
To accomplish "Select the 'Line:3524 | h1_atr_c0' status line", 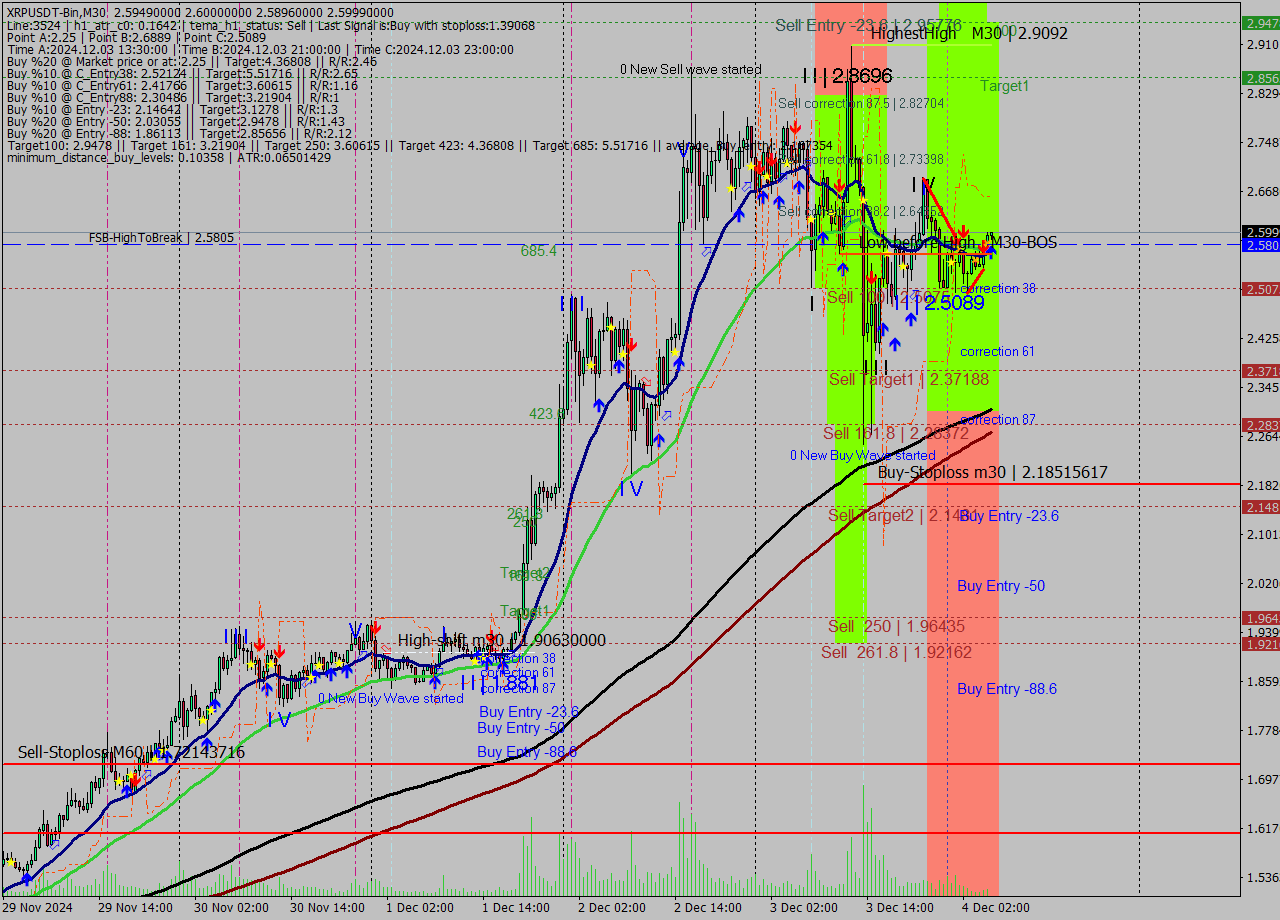I will (x=270, y=26).
